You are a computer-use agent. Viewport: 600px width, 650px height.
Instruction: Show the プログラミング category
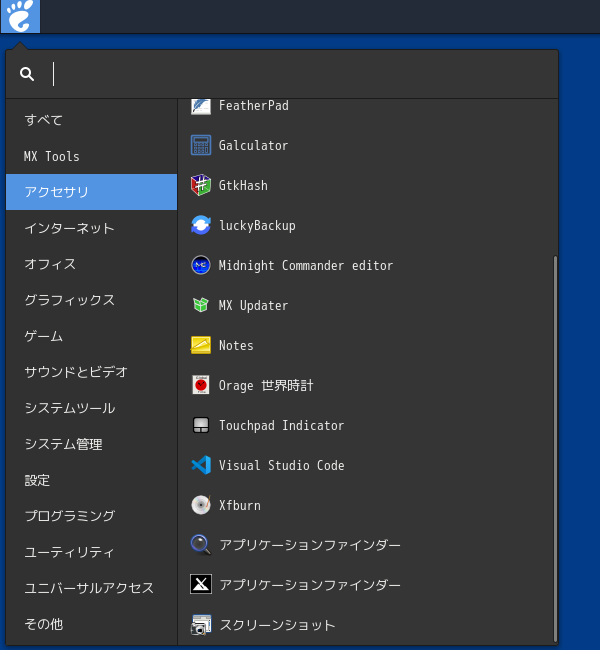[x=91, y=516]
